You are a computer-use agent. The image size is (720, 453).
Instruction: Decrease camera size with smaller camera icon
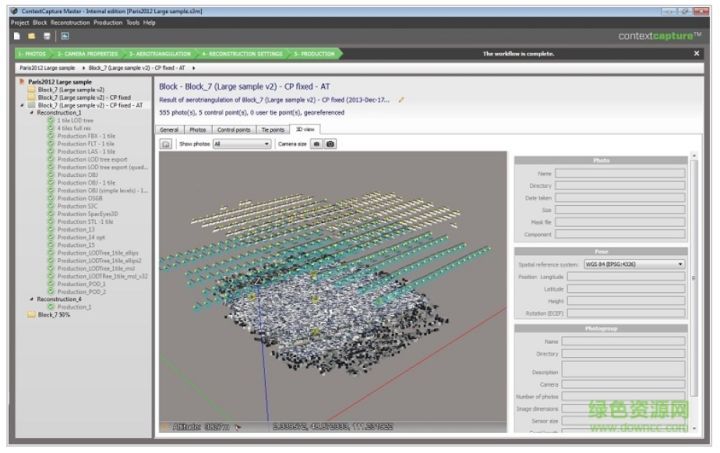coord(316,144)
